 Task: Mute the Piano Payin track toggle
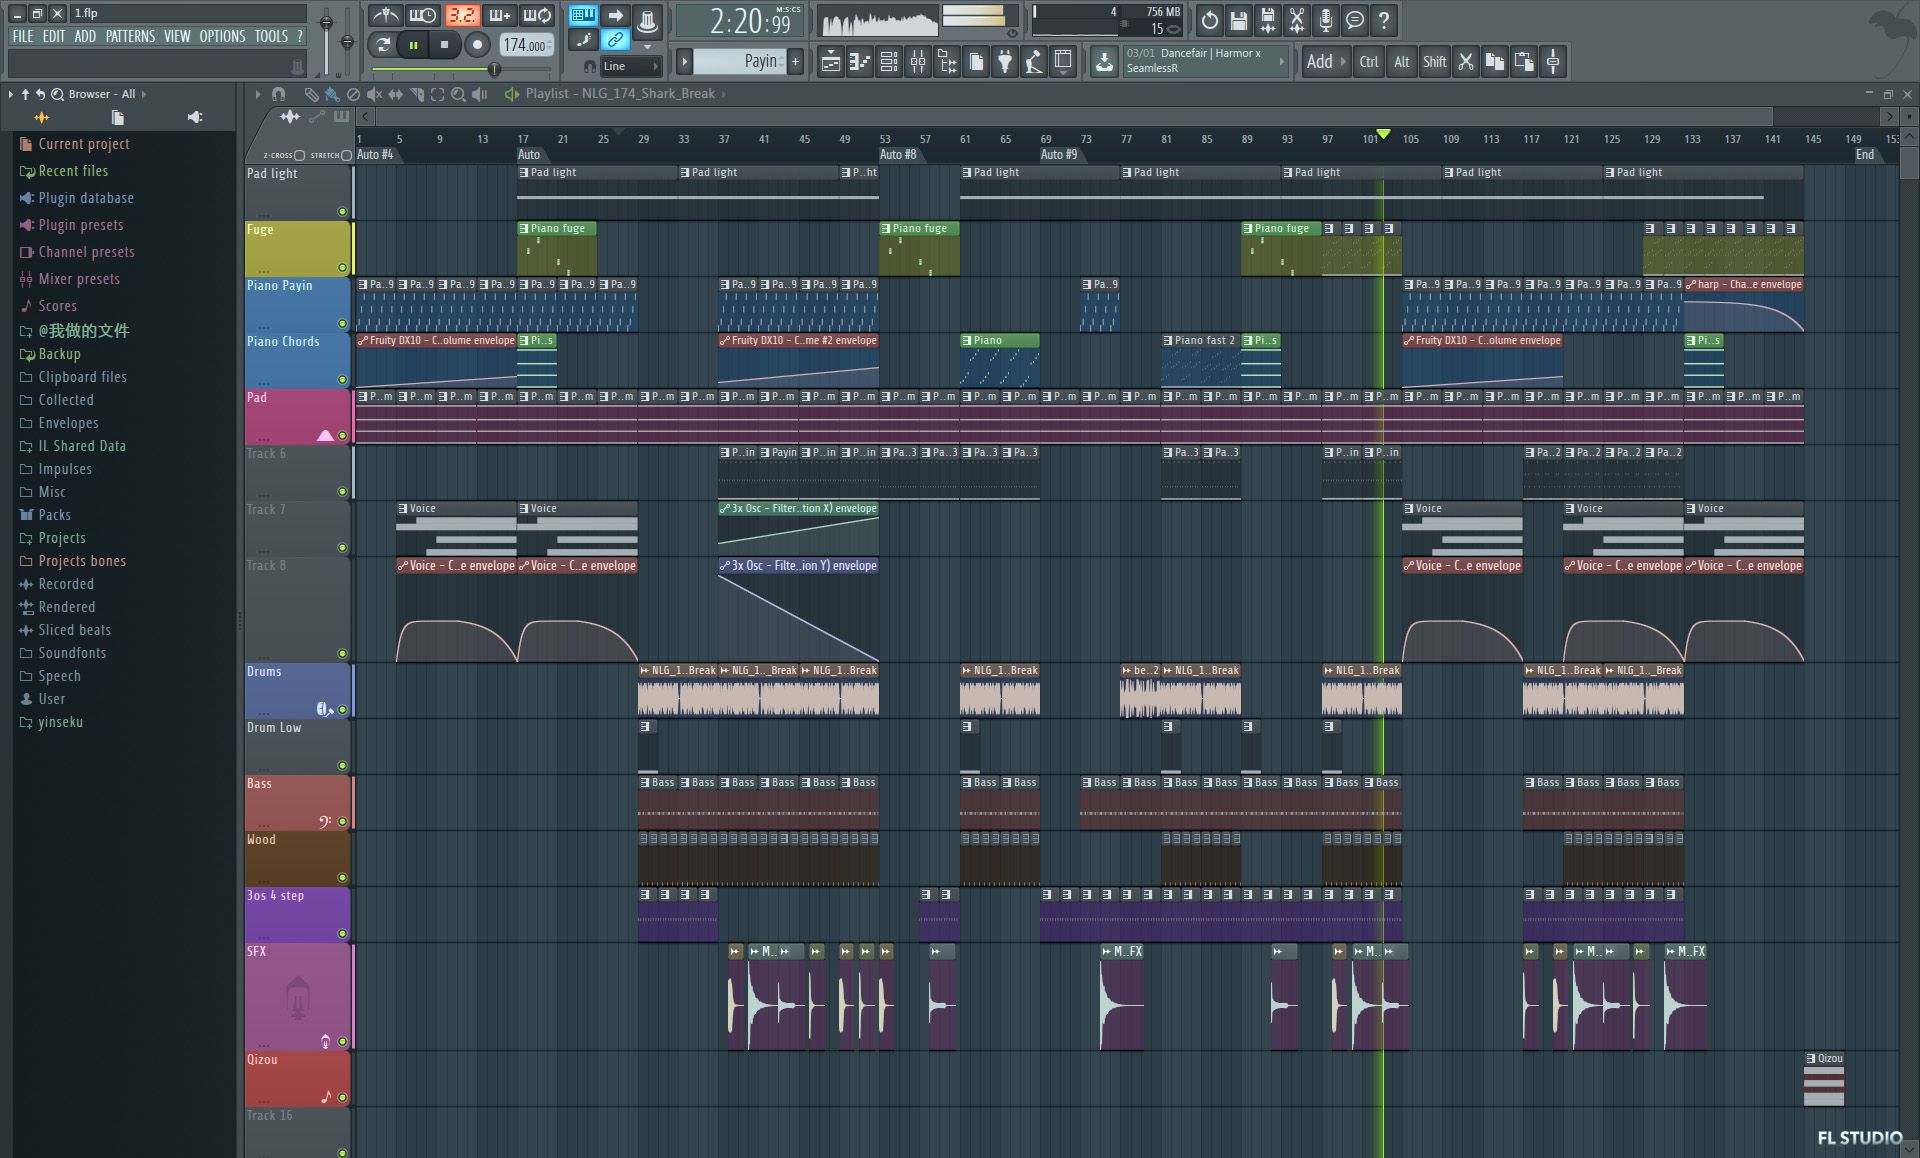coord(342,324)
